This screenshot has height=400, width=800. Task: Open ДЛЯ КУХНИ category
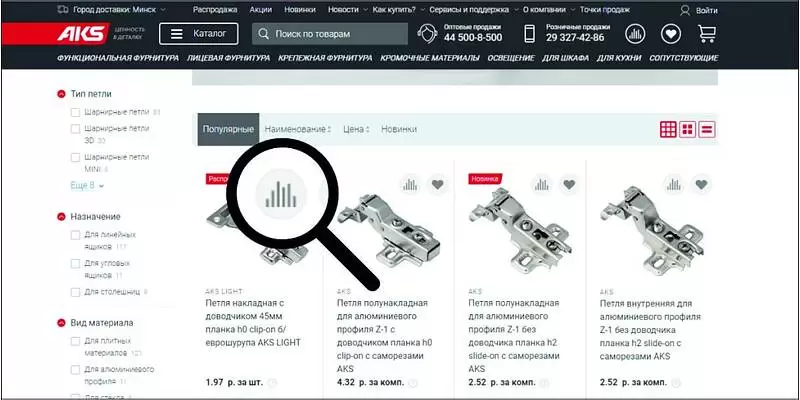619,58
